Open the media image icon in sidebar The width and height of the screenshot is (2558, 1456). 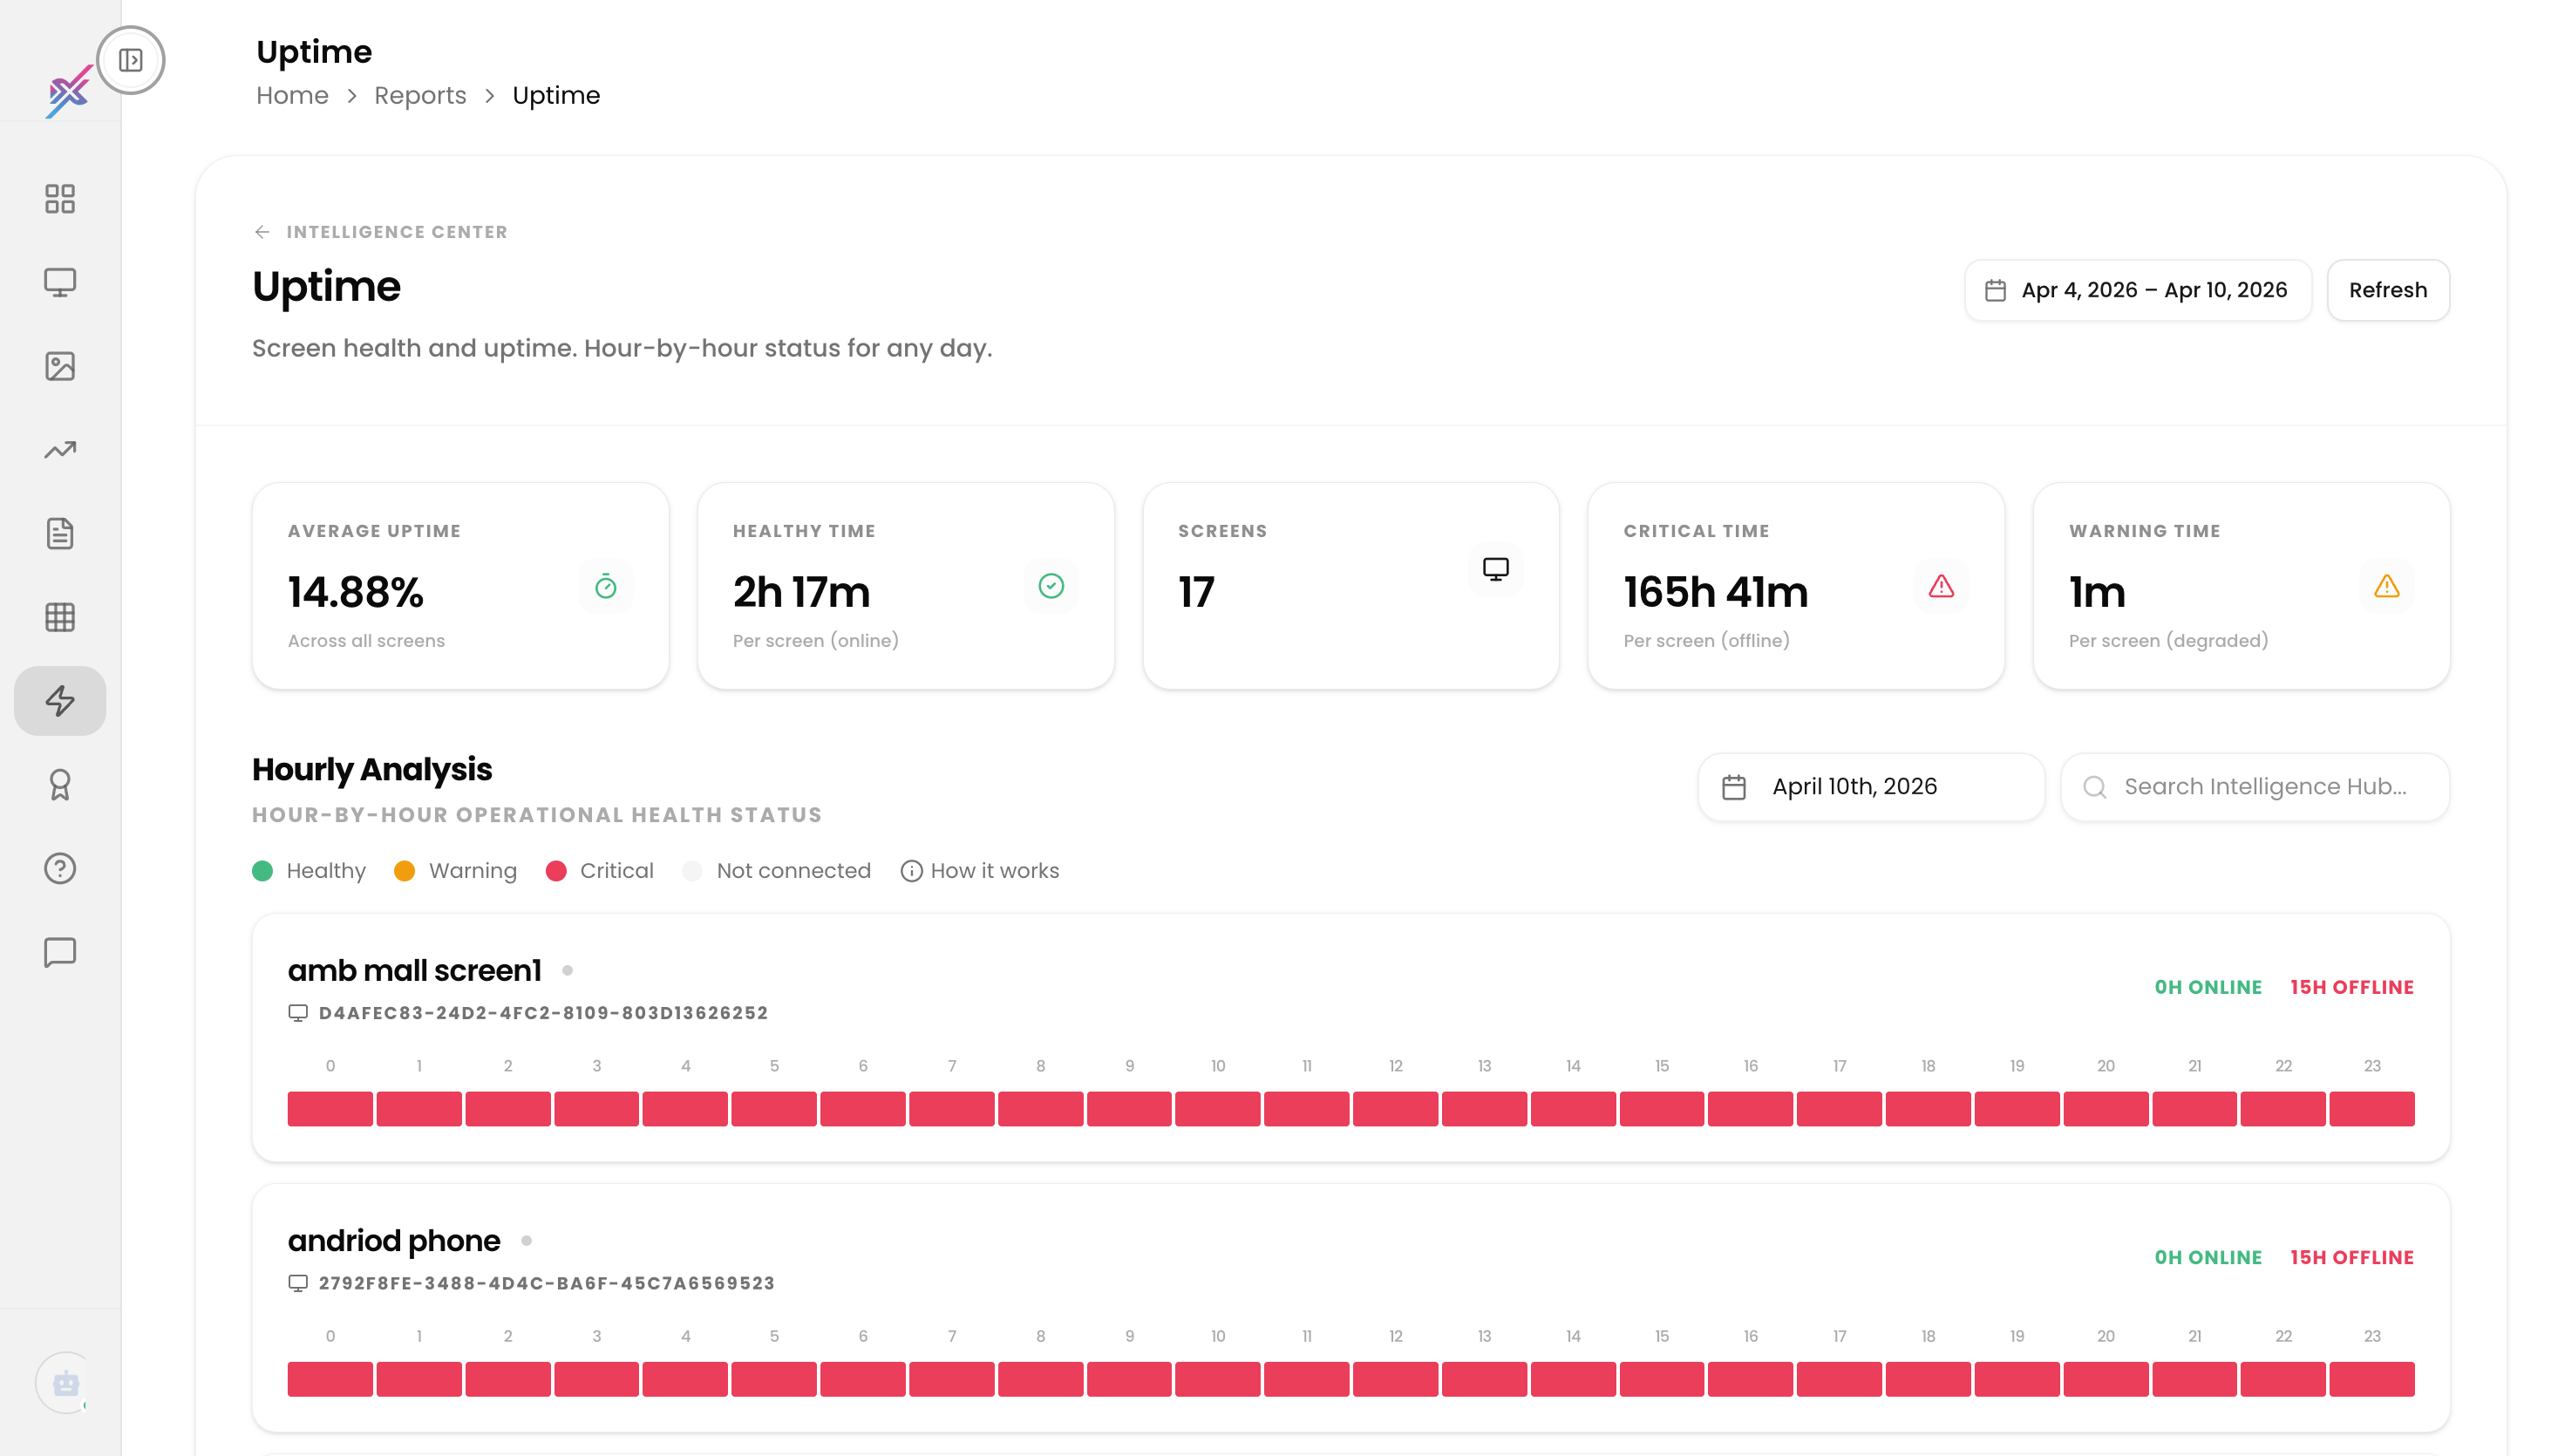coord(60,366)
